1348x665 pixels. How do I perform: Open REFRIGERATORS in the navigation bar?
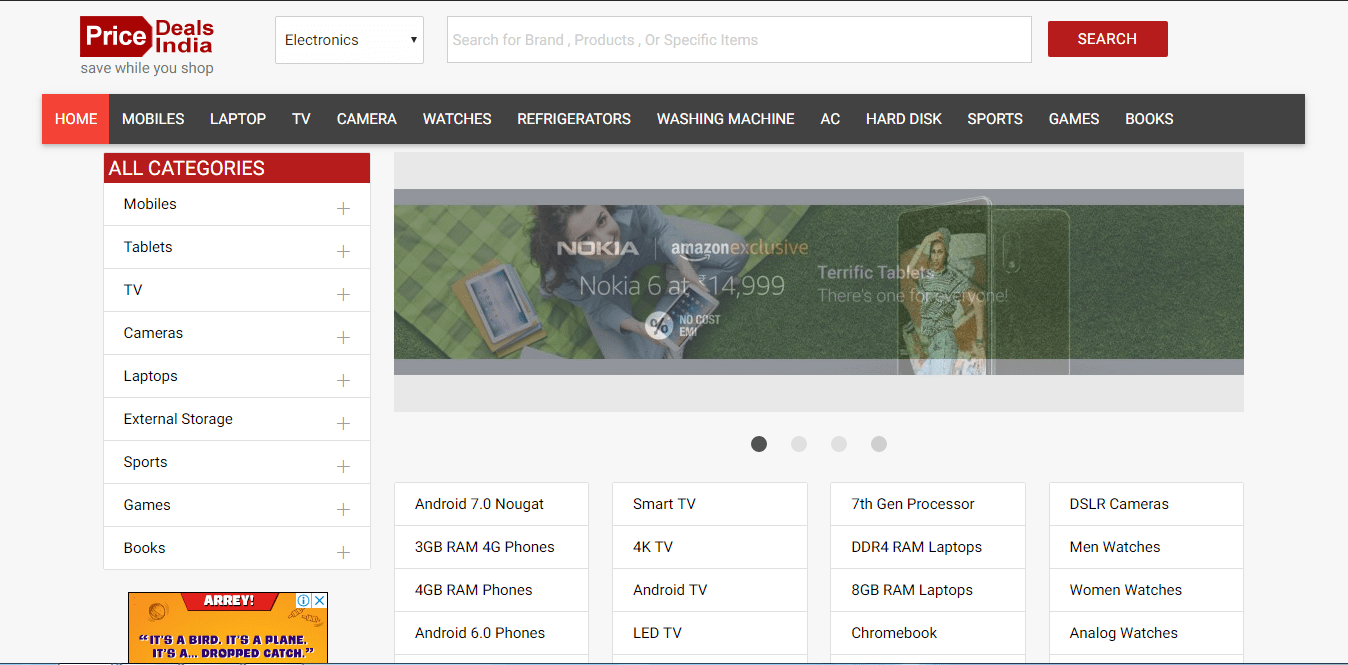pyautogui.click(x=574, y=119)
